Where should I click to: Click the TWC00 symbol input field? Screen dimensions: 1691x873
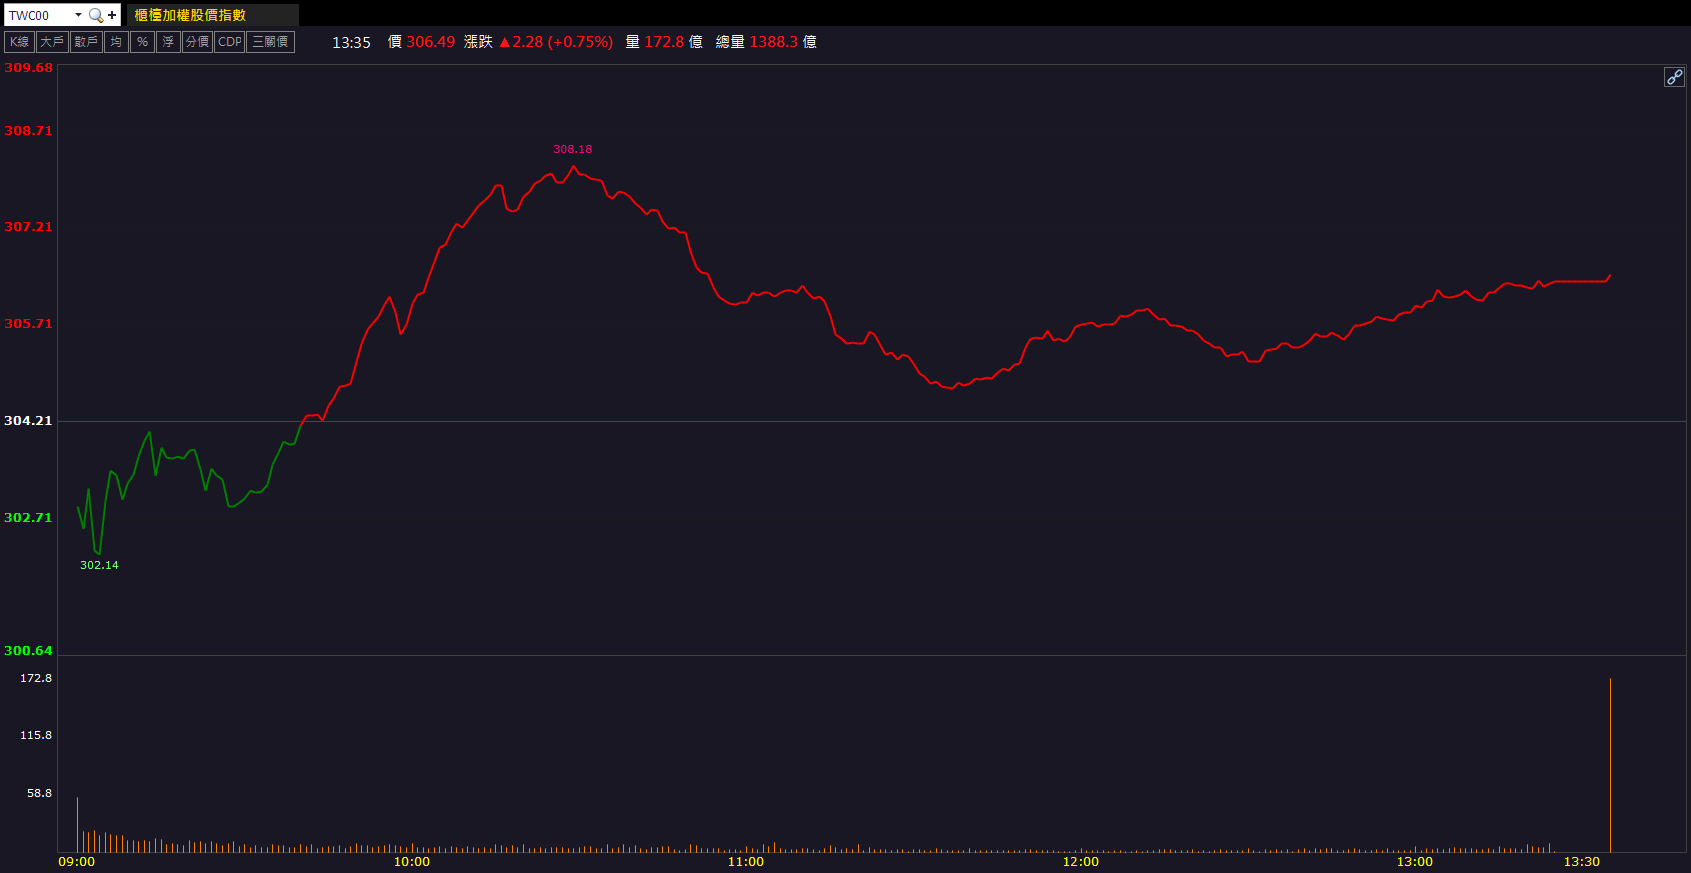pos(38,15)
